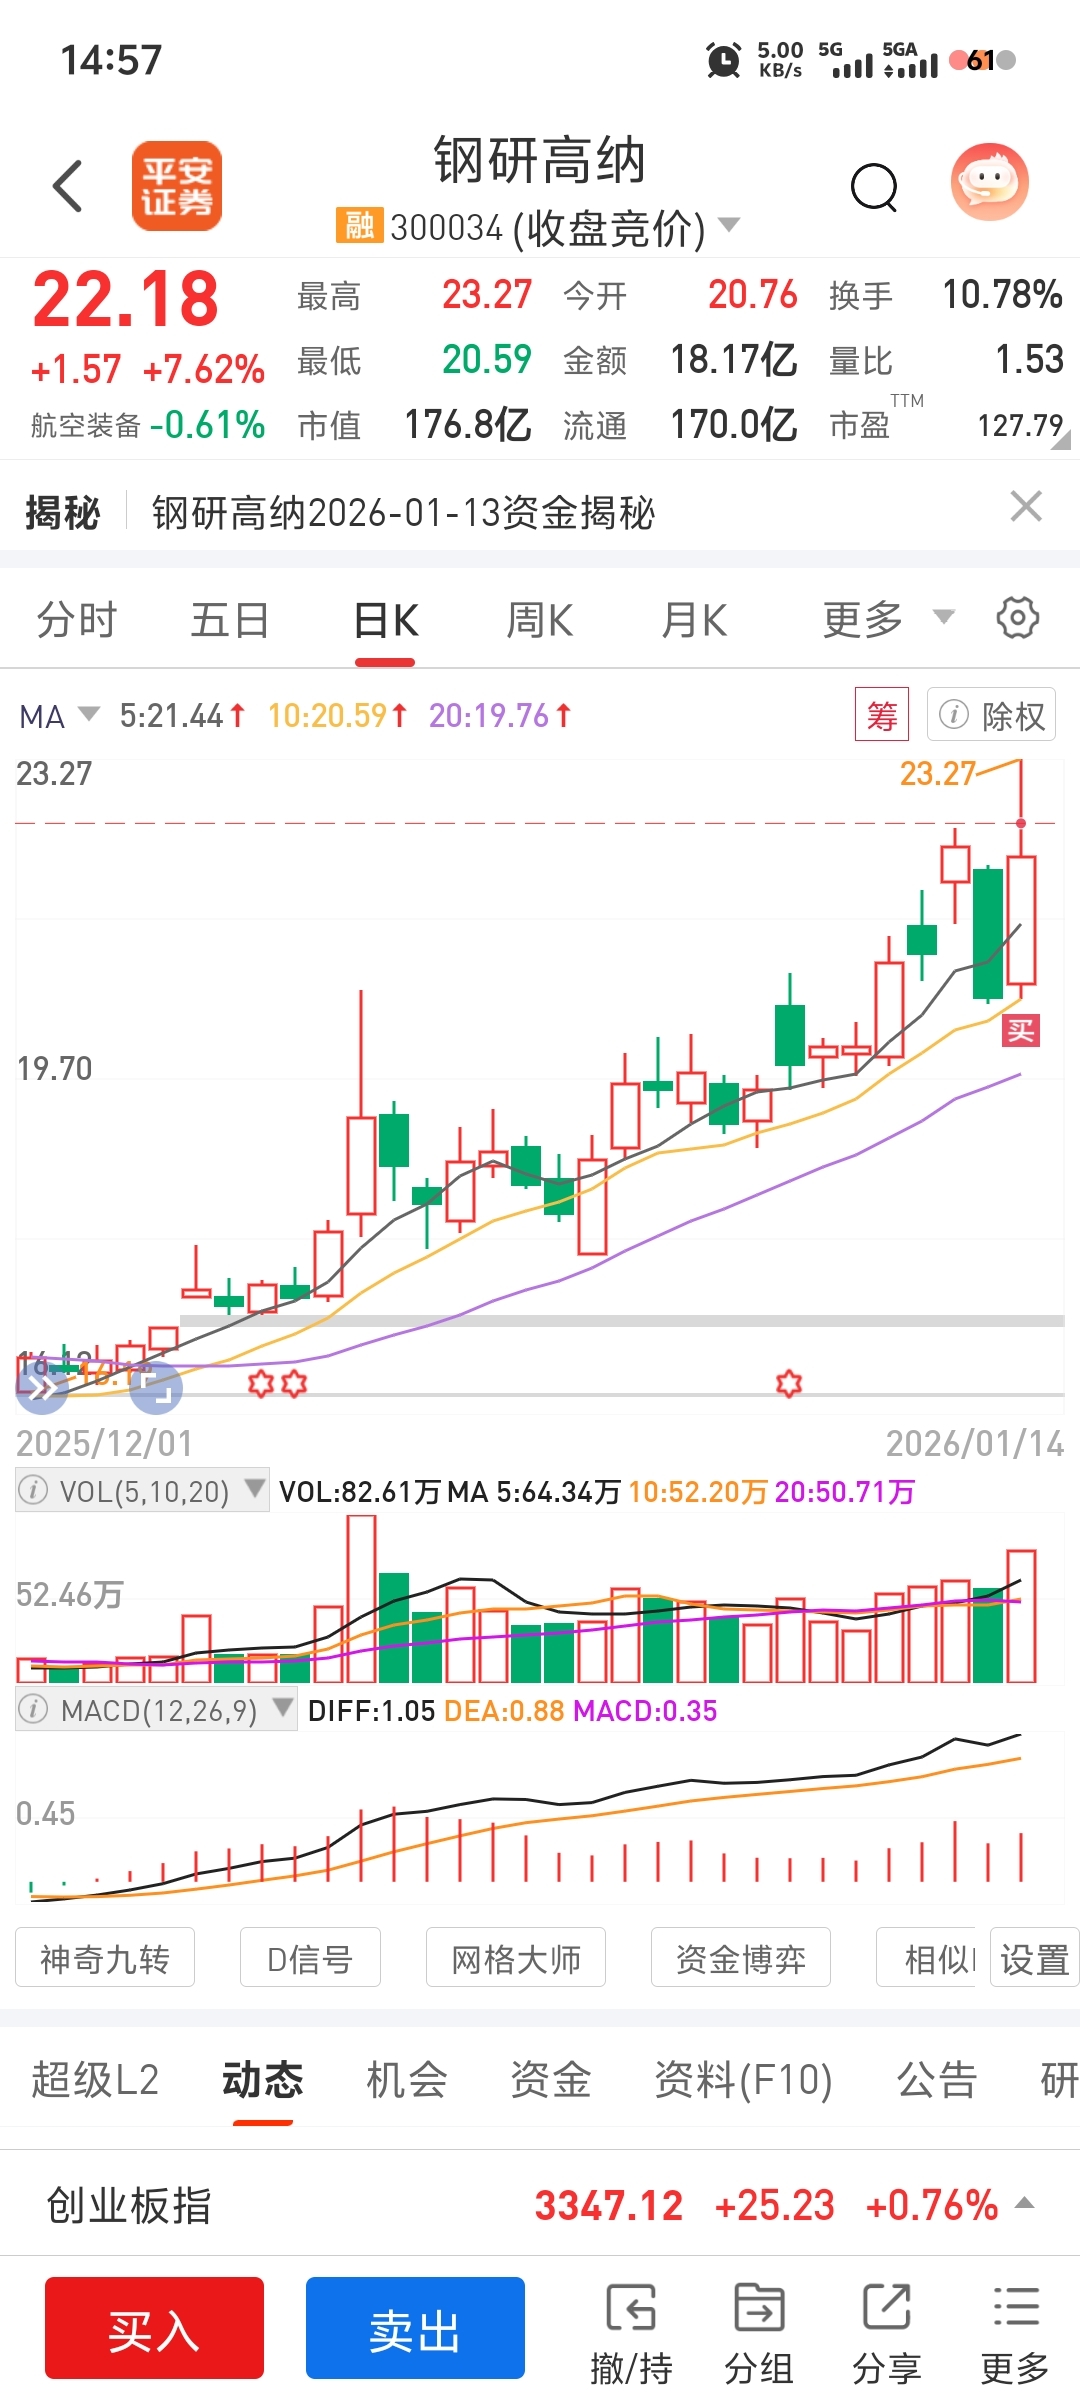Tap the 融 margin trading badge
This screenshot has height=2400, width=1080.
pyautogui.click(x=359, y=225)
